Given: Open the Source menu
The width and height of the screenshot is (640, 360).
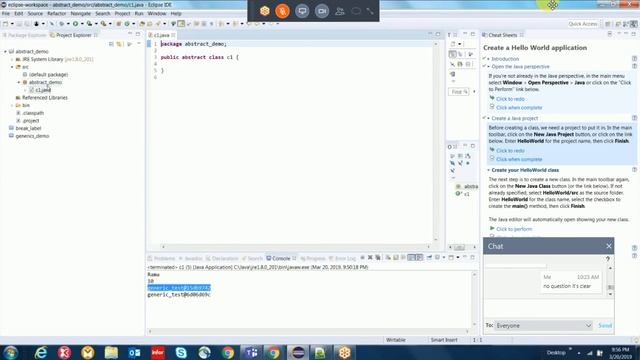Looking at the screenshot, I should pyautogui.click(x=35, y=13).
